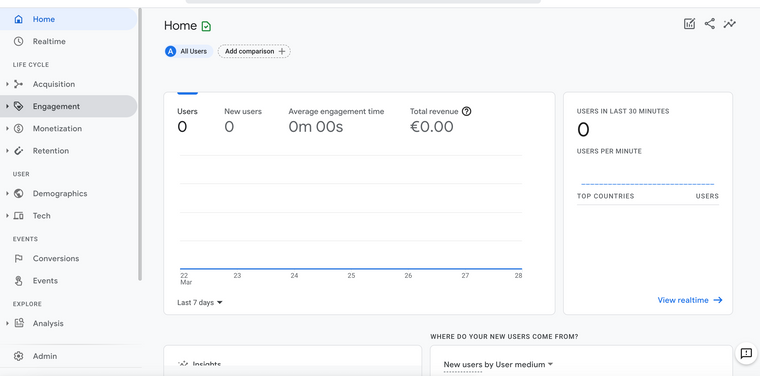The image size is (760, 376).
Task: Click the feedback chat bubble icon
Action: [746, 353]
